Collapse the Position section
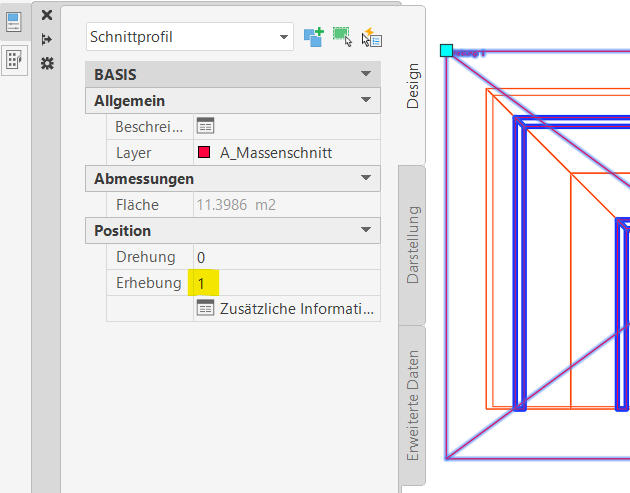Image resolution: width=630 pixels, height=493 pixels. [x=365, y=231]
